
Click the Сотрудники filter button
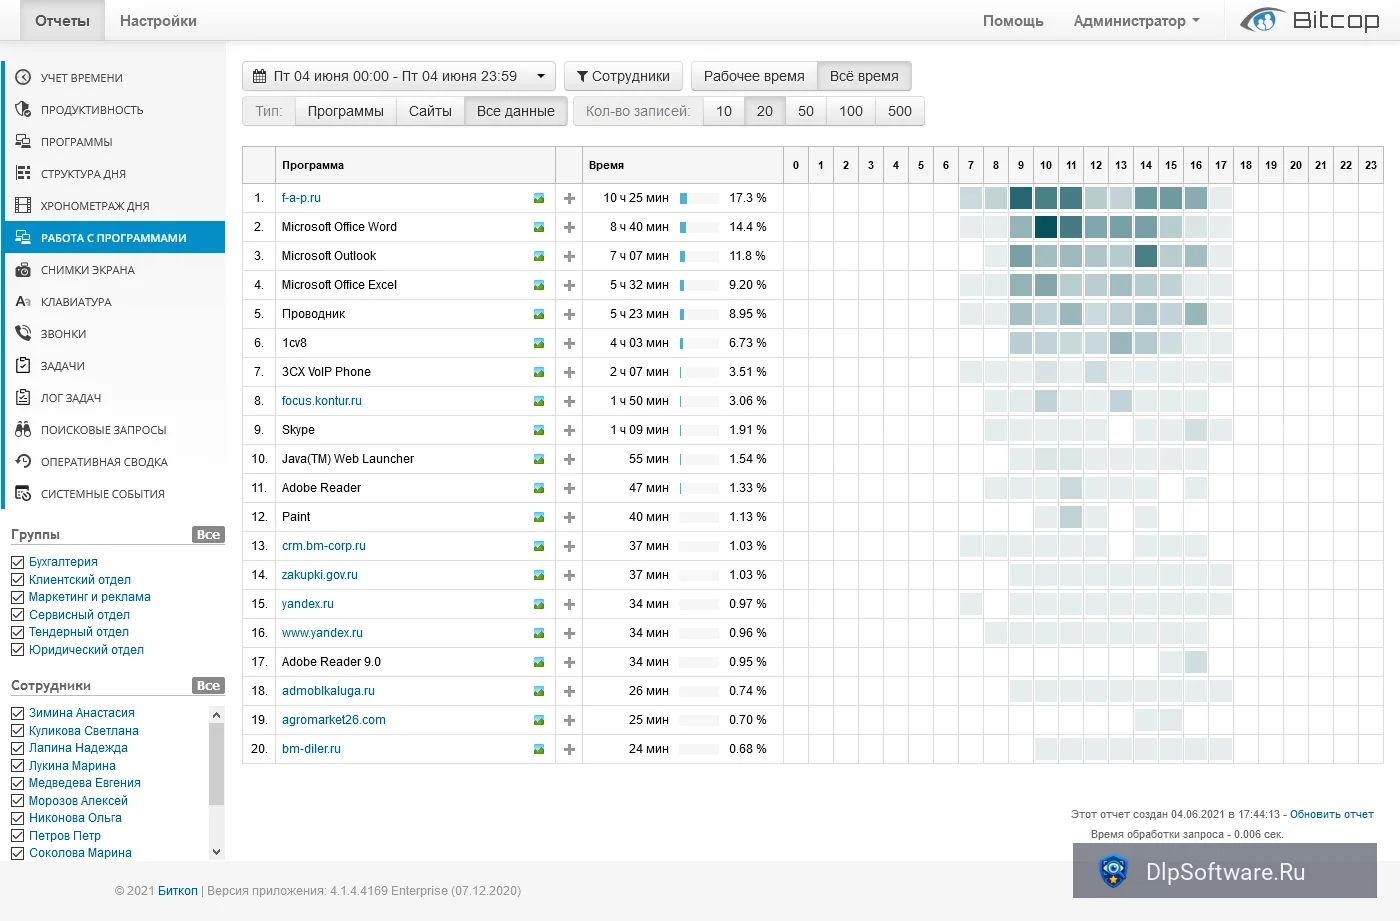coord(623,76)
